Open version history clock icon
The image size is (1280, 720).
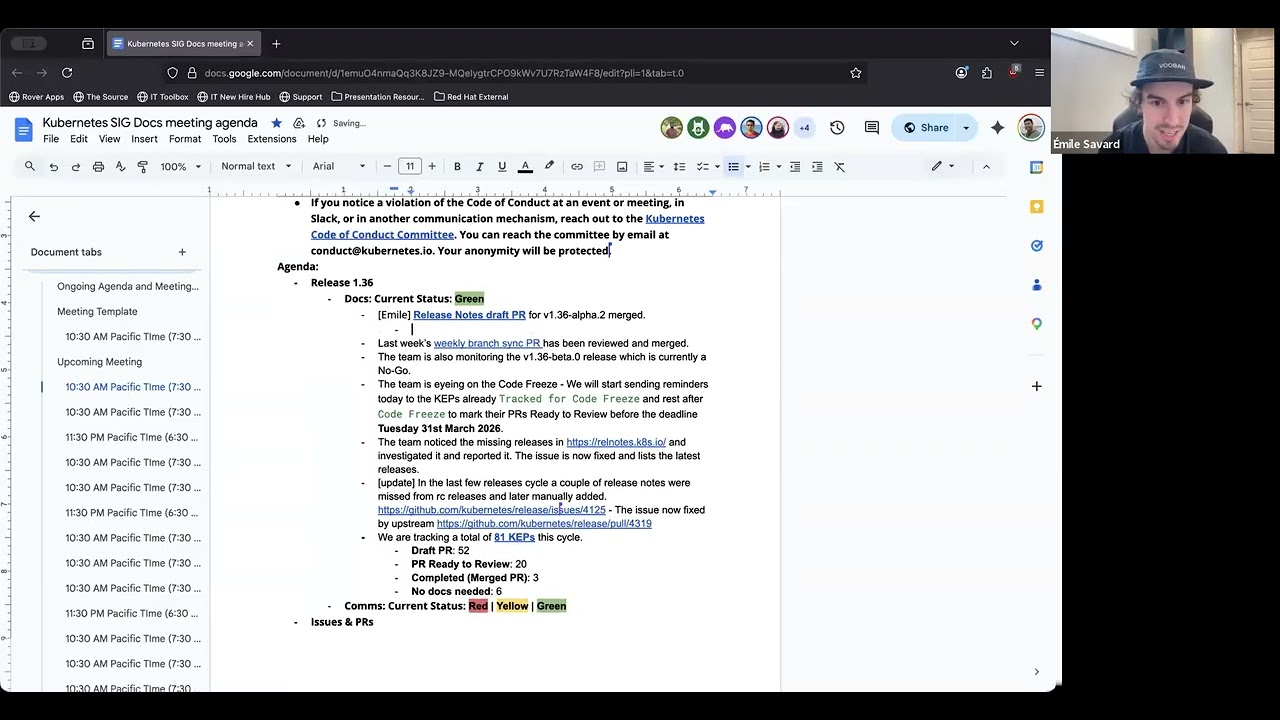pos(837,127)
